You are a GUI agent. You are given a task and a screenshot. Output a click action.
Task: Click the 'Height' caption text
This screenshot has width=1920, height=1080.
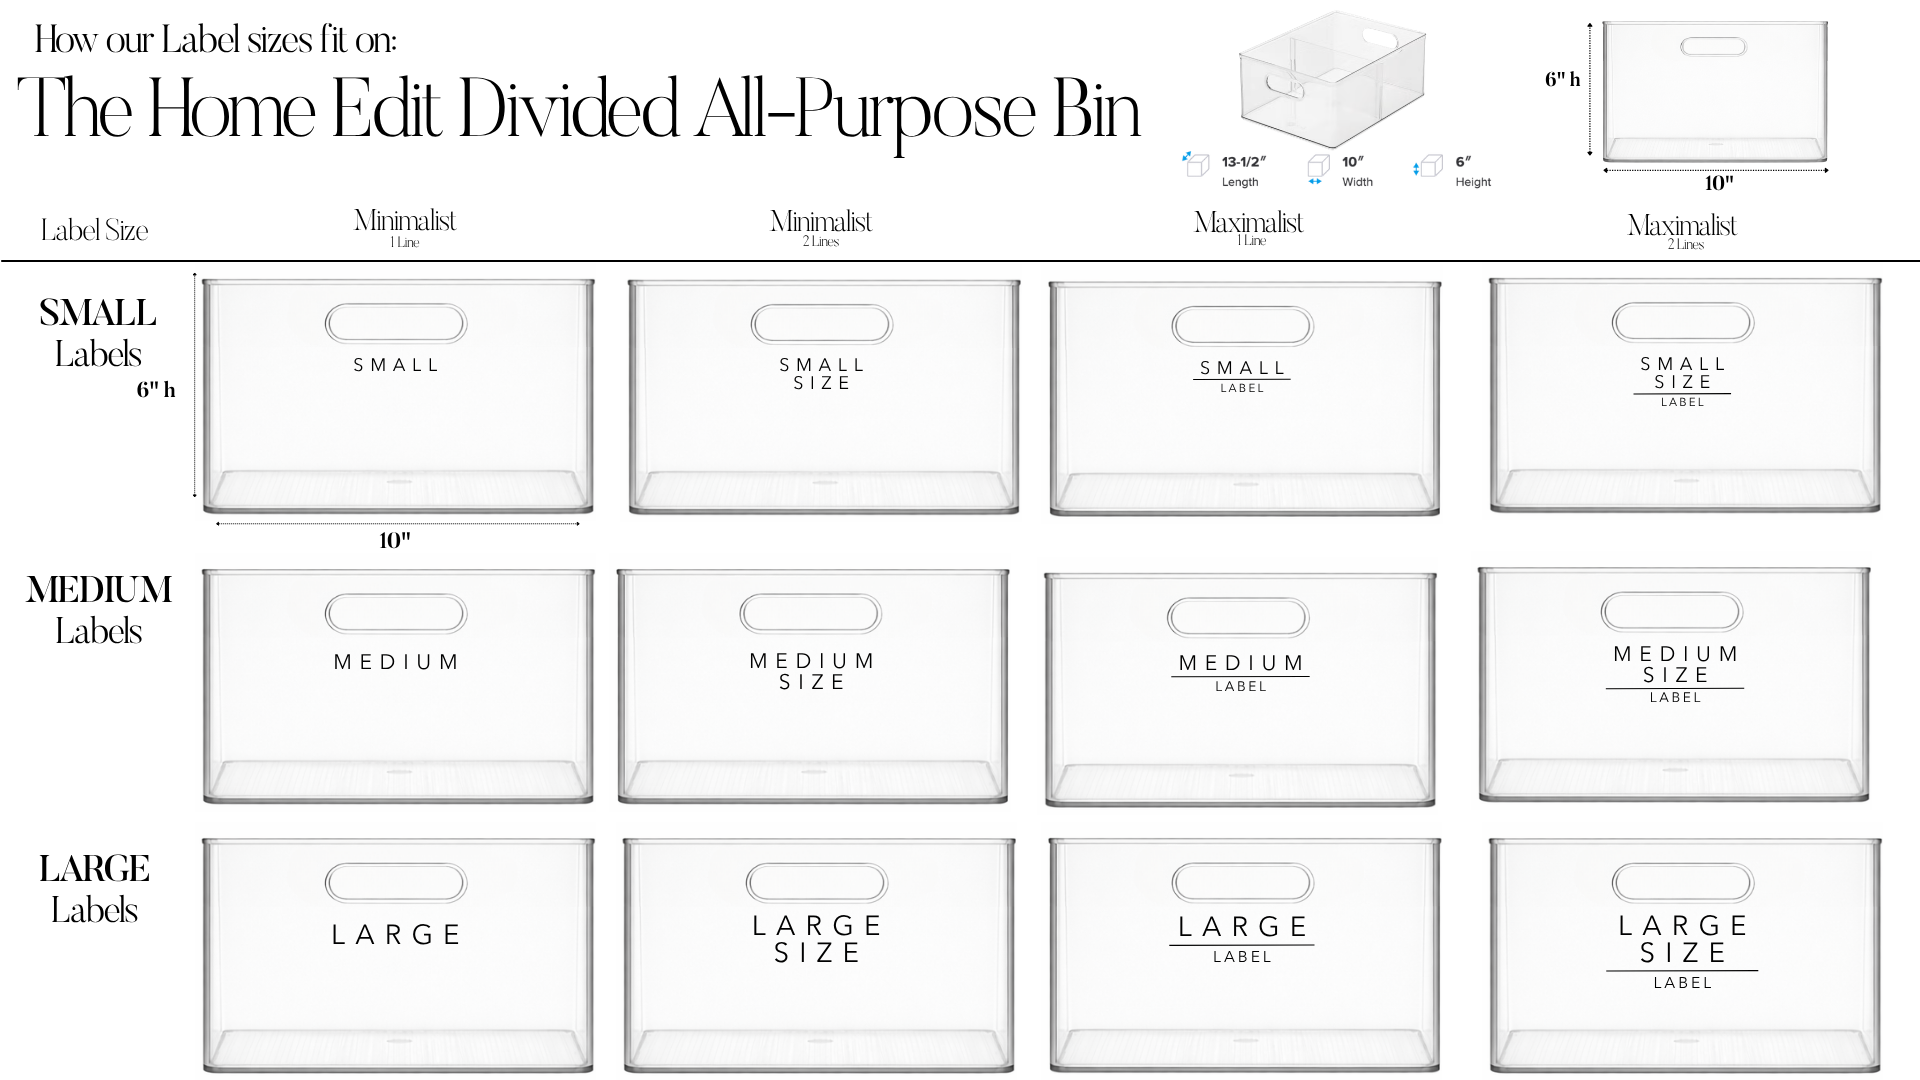point(1473,182)
